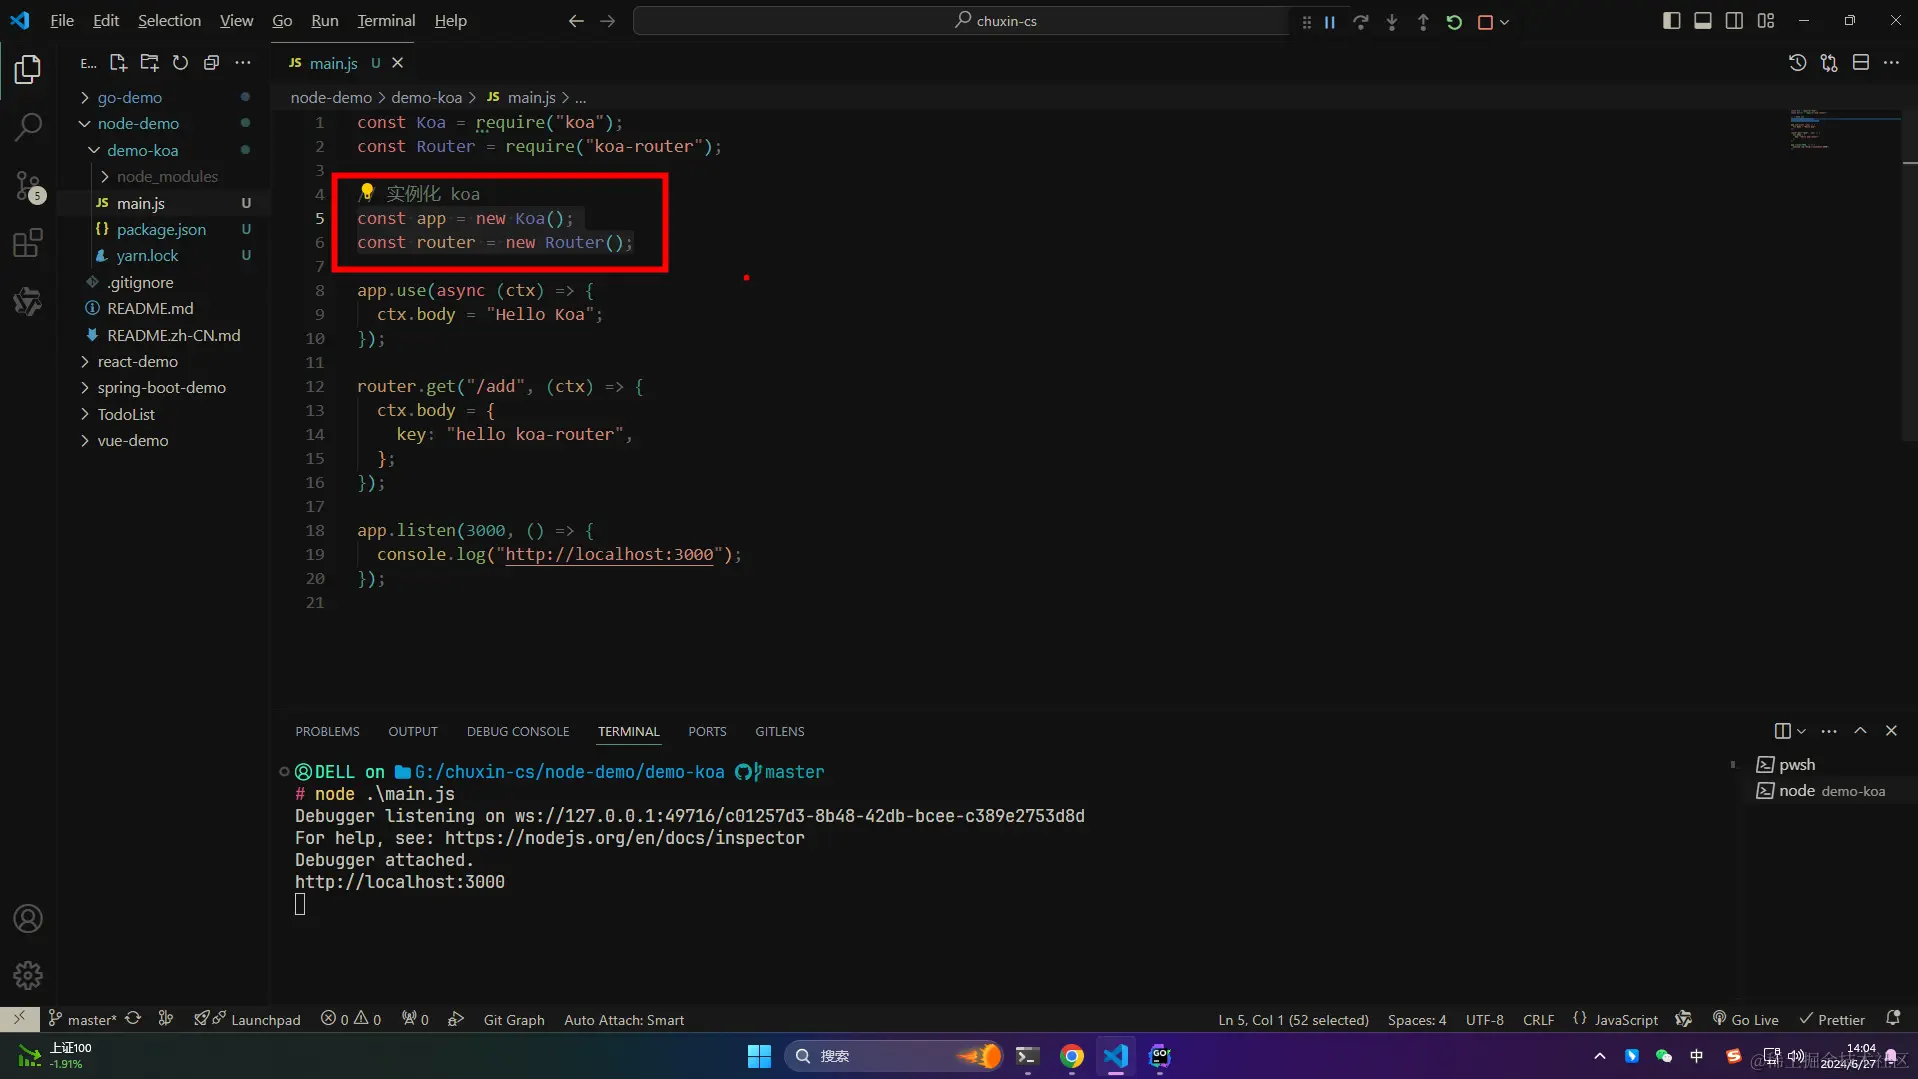Step out in debug toolbar
The image size is (1918, 1079).
[x=1422, y=21]
